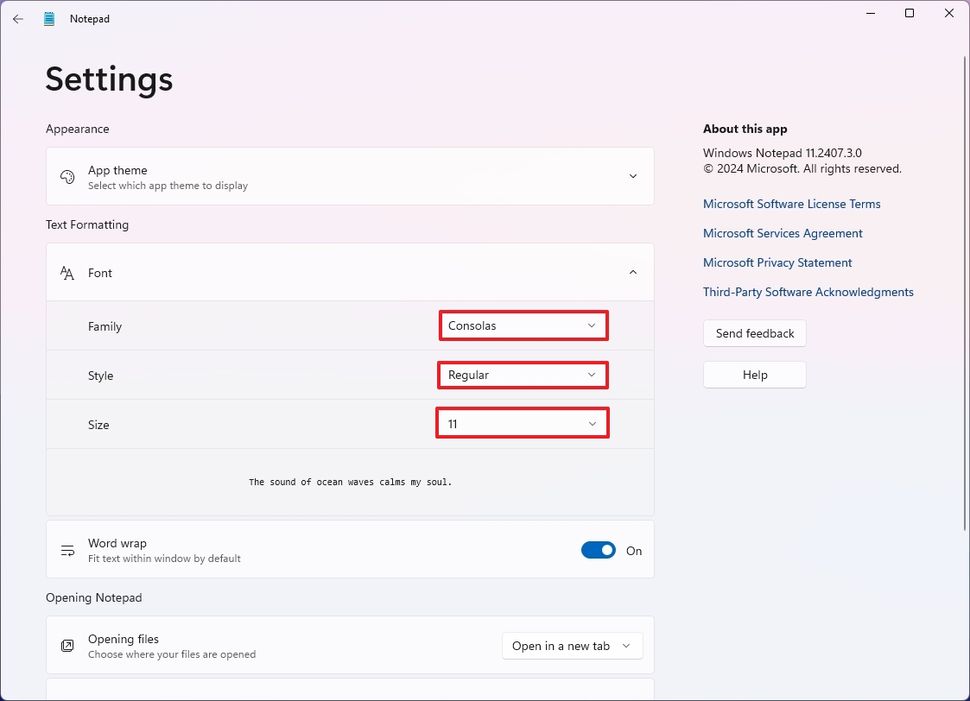Turn off Word wrap
The height and width of the screenshot is (701, 970).
coord(598,550)
